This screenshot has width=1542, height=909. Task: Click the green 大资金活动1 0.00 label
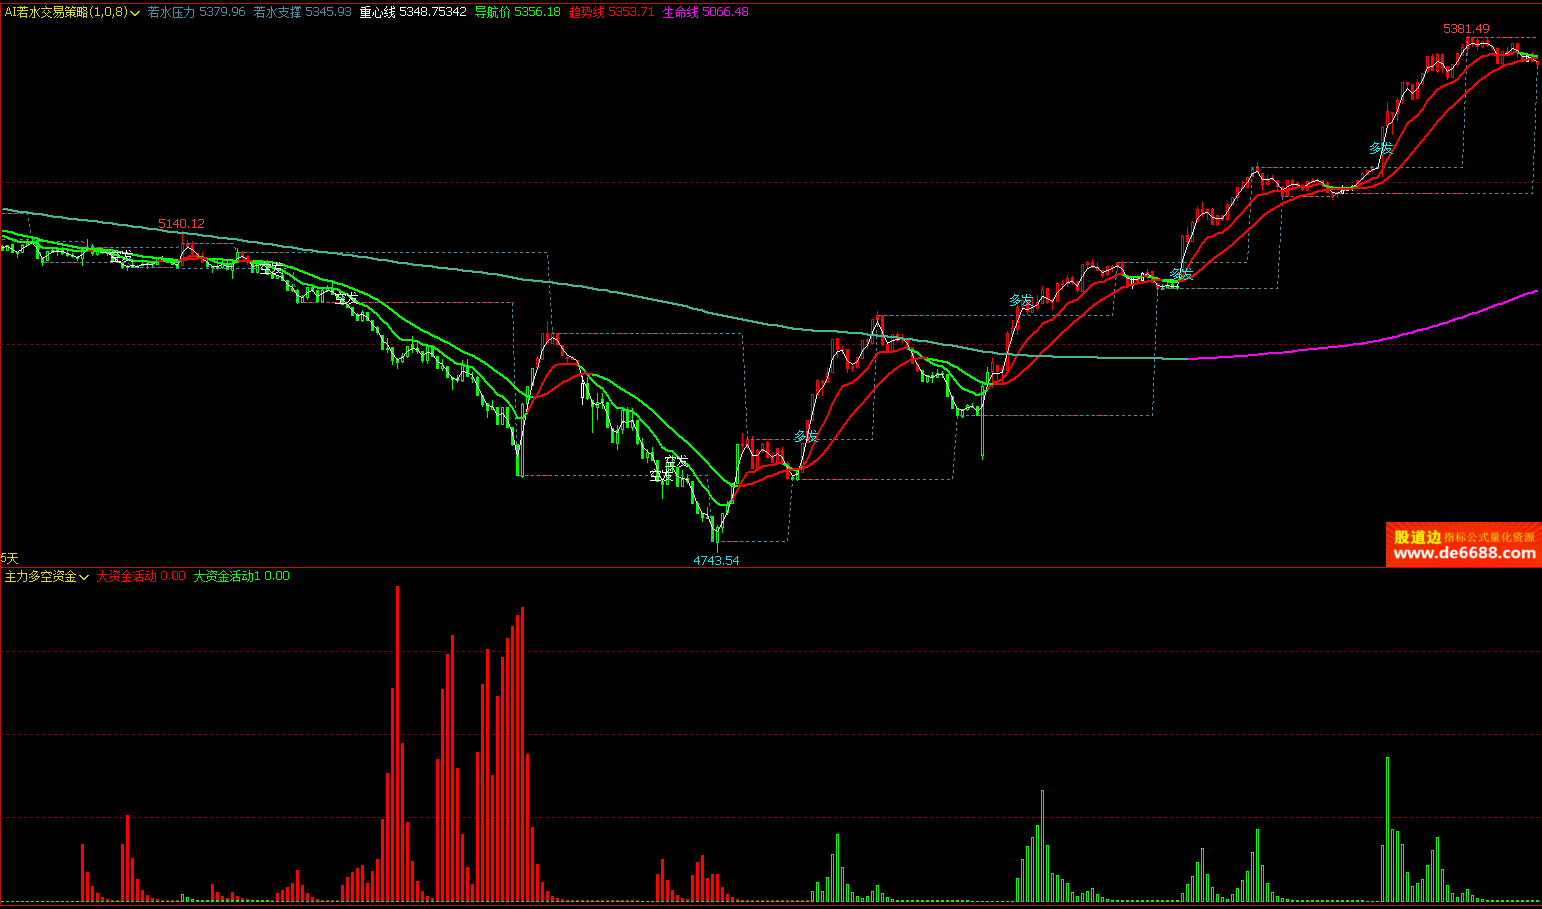click(241, 576)
